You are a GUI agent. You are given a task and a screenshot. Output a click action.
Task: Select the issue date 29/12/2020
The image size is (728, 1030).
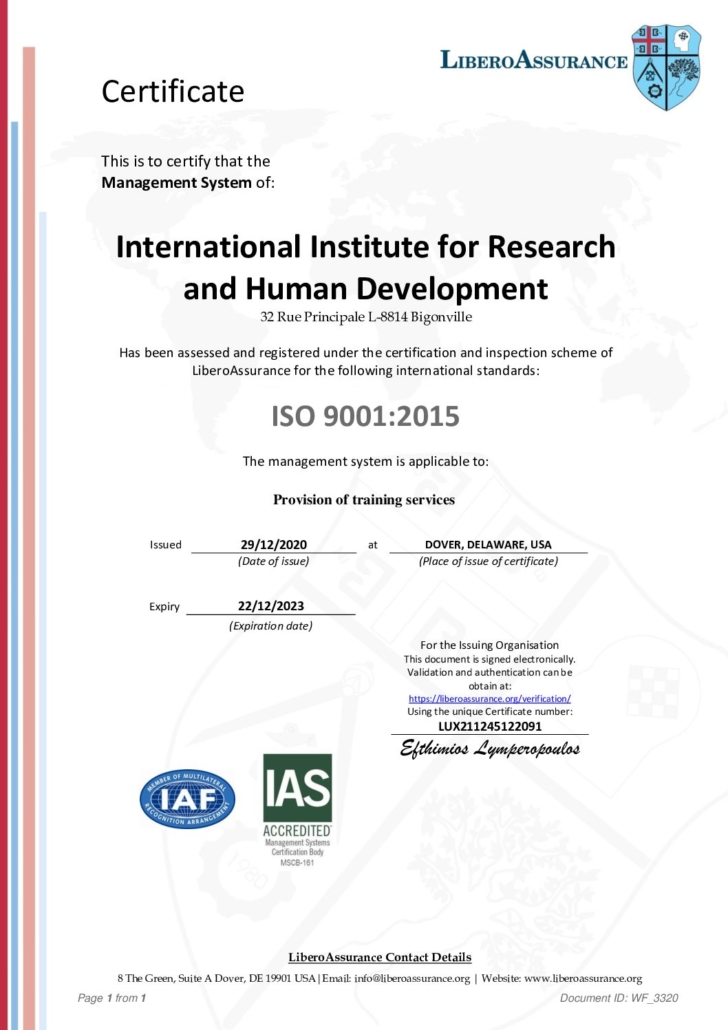click(x=273, y=545)
